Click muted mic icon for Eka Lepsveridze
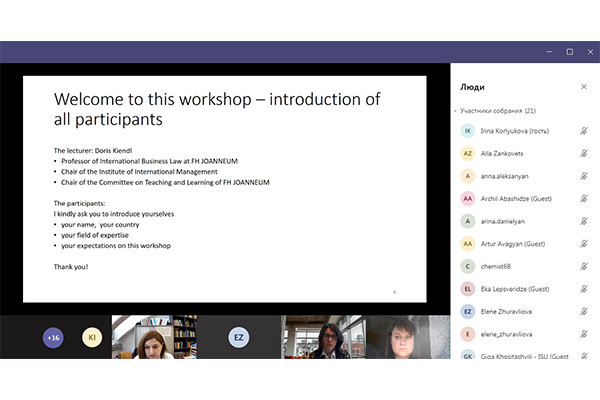The width and height of the screenshot is (600, 400). 583,289
